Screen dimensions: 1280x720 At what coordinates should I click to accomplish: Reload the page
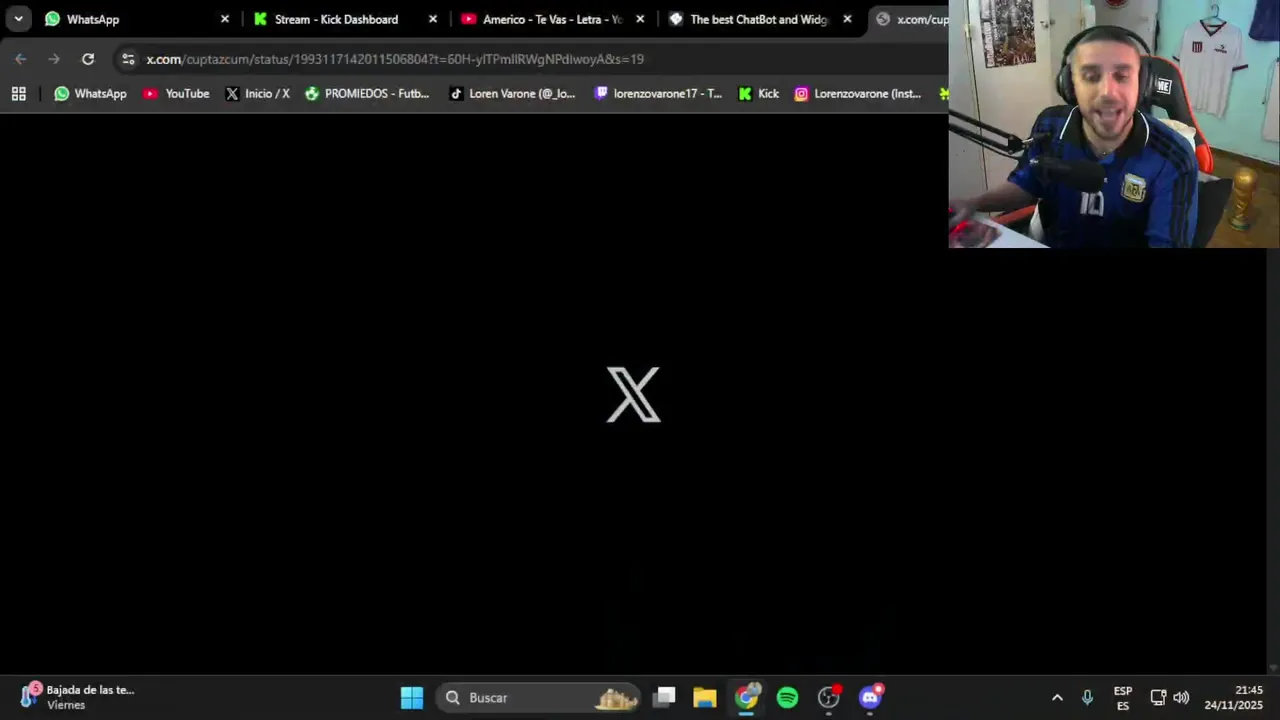coord(88,59)
